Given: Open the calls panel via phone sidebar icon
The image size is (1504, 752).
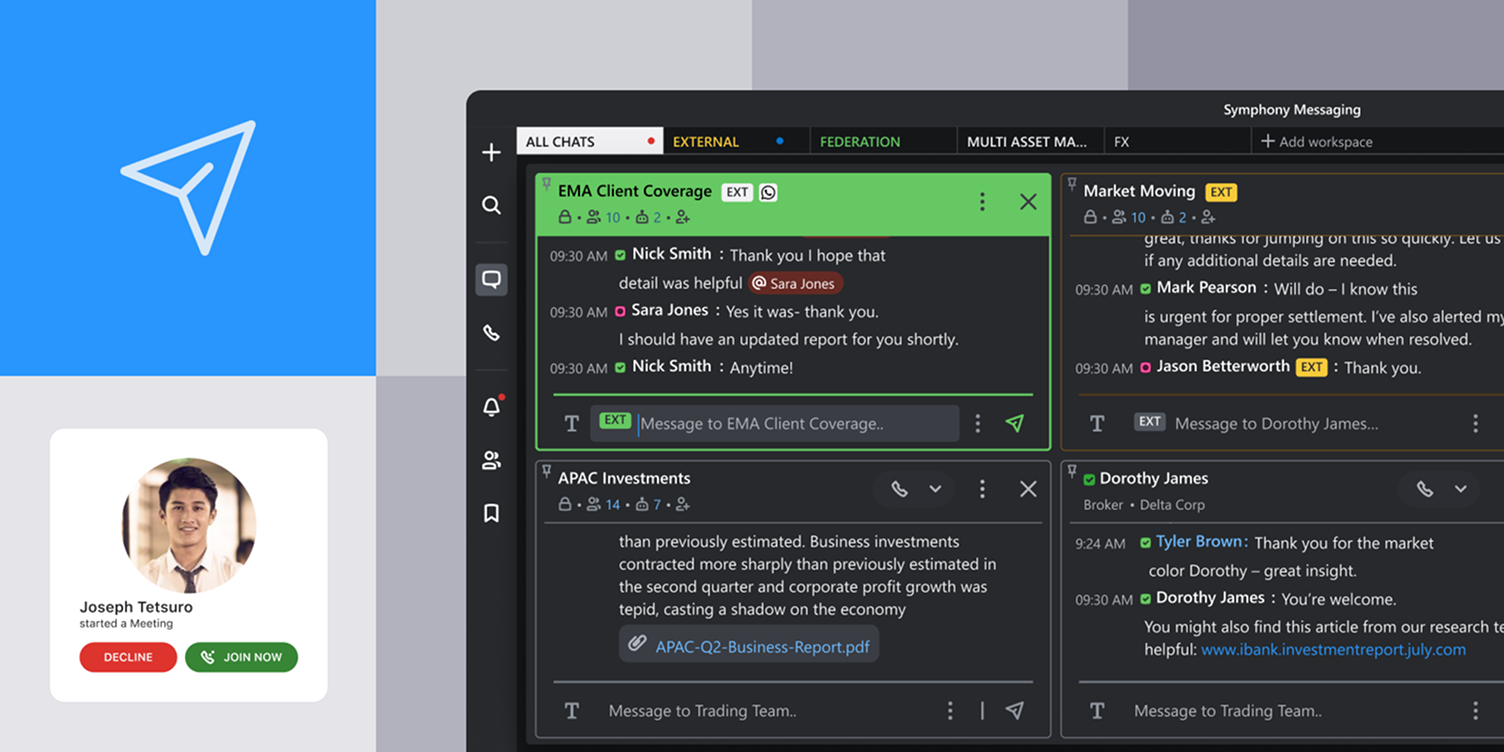Looking at the screenshot, I should click(x=491, y=332).
